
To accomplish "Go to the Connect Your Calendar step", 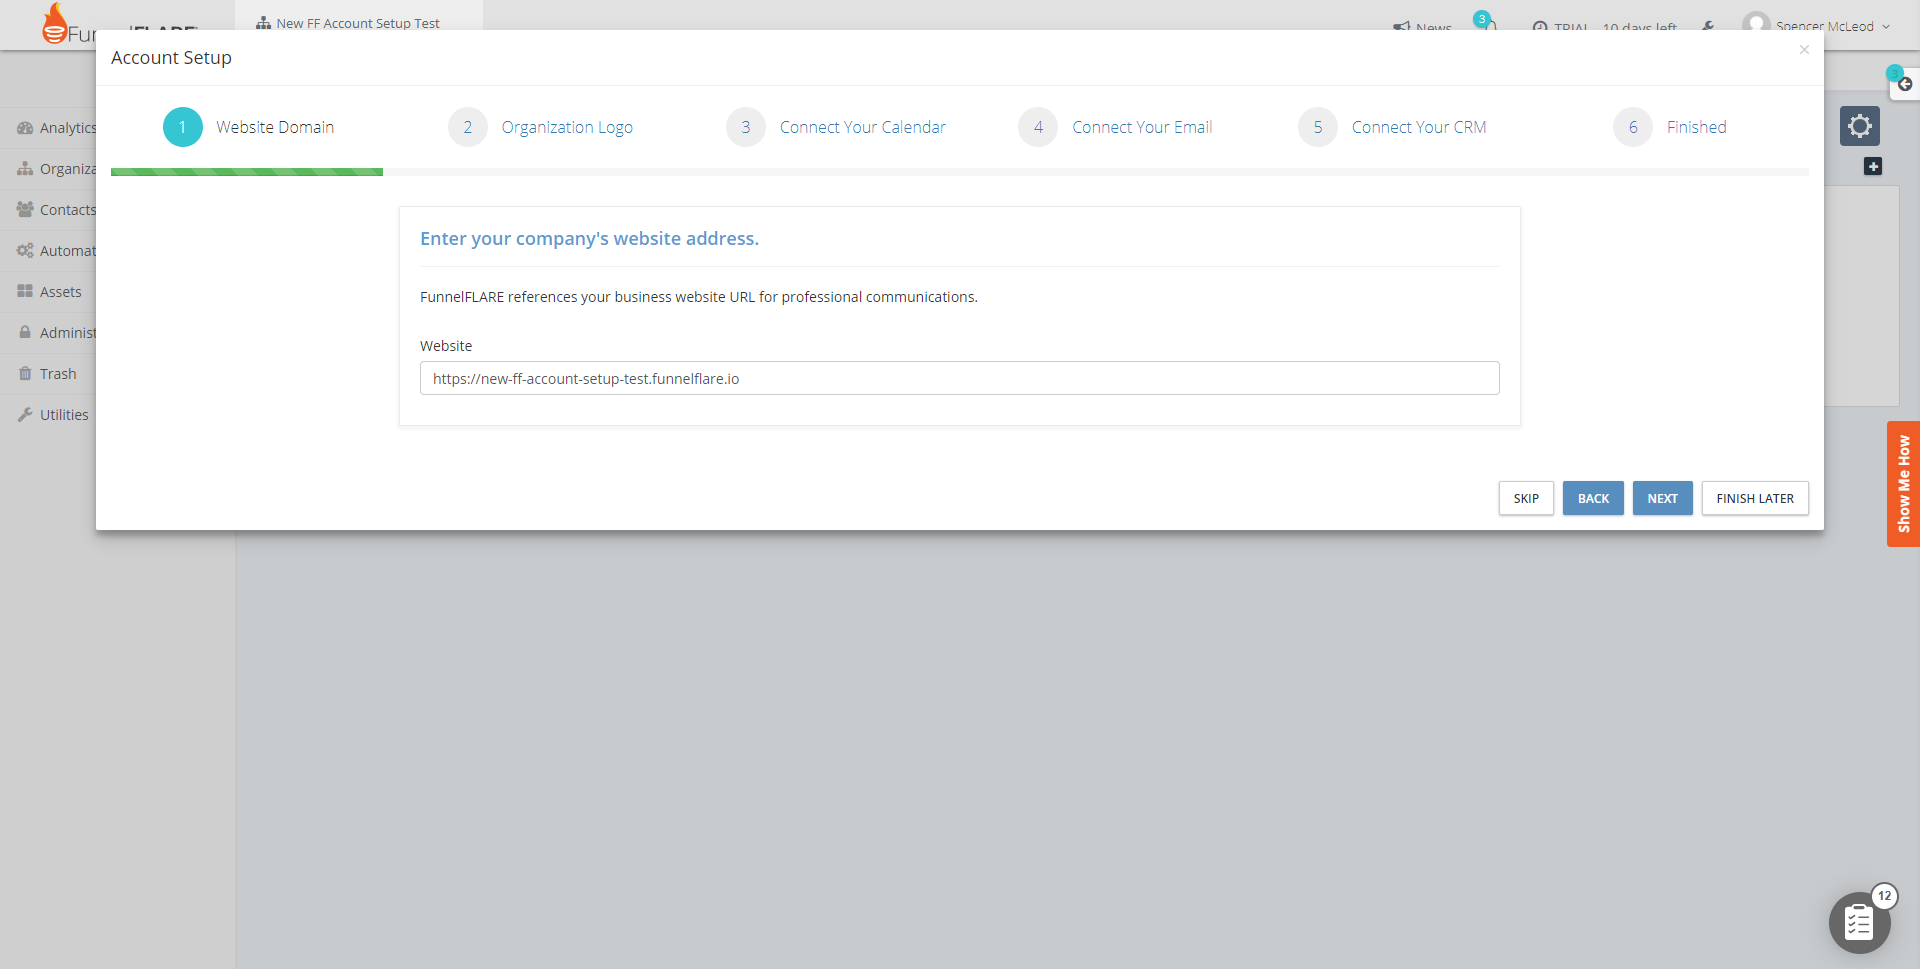I will click(862, 127).
